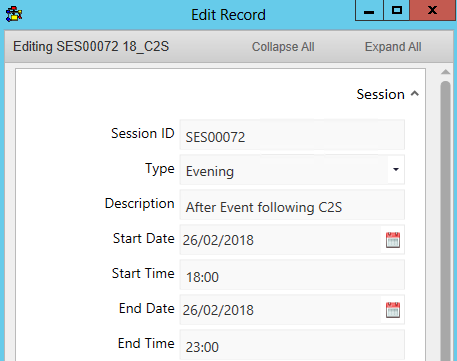Edit the Description text field

coord(292,205)
